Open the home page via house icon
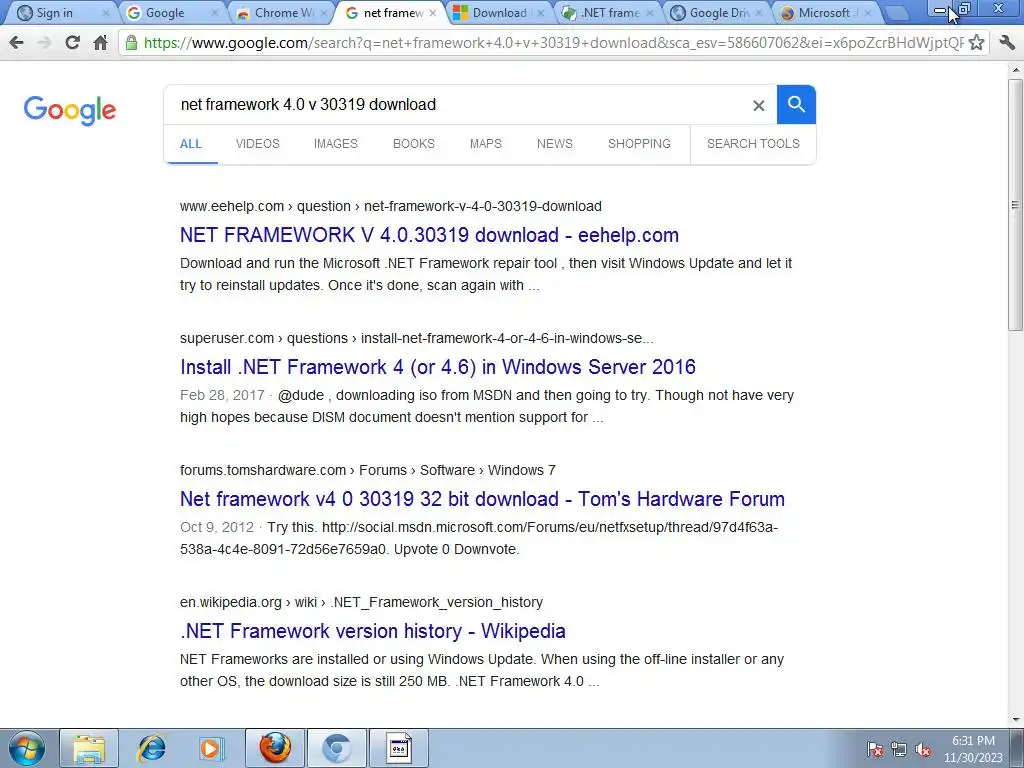 coord(100,43)
